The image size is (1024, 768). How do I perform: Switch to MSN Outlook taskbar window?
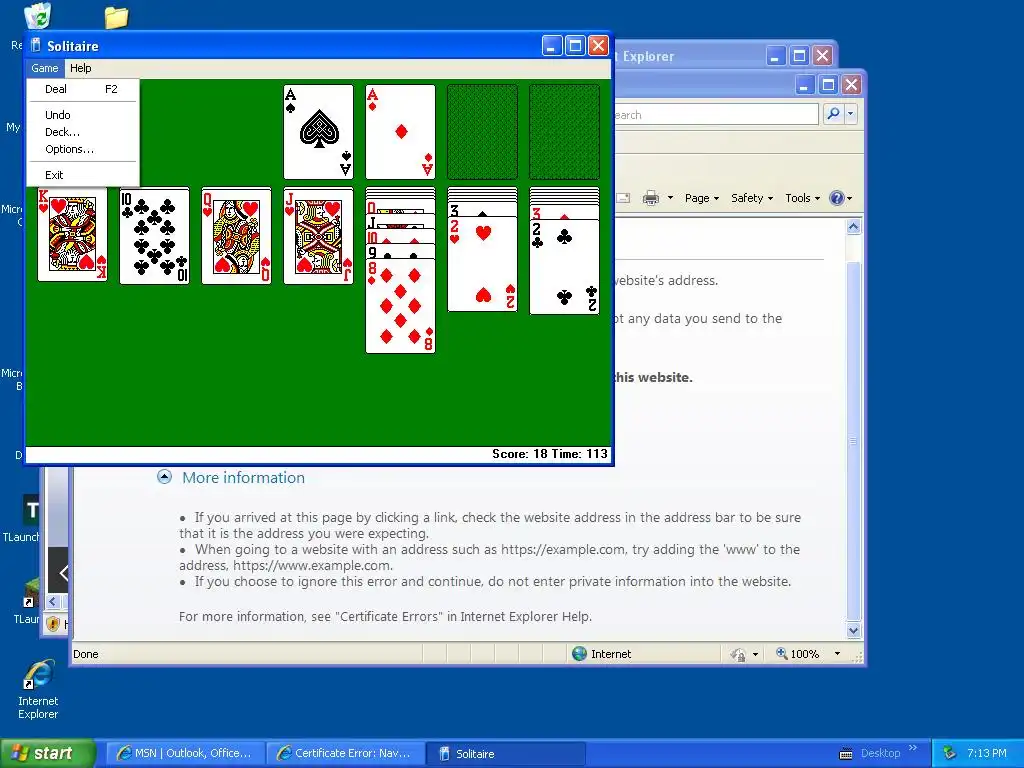(185, 753)
